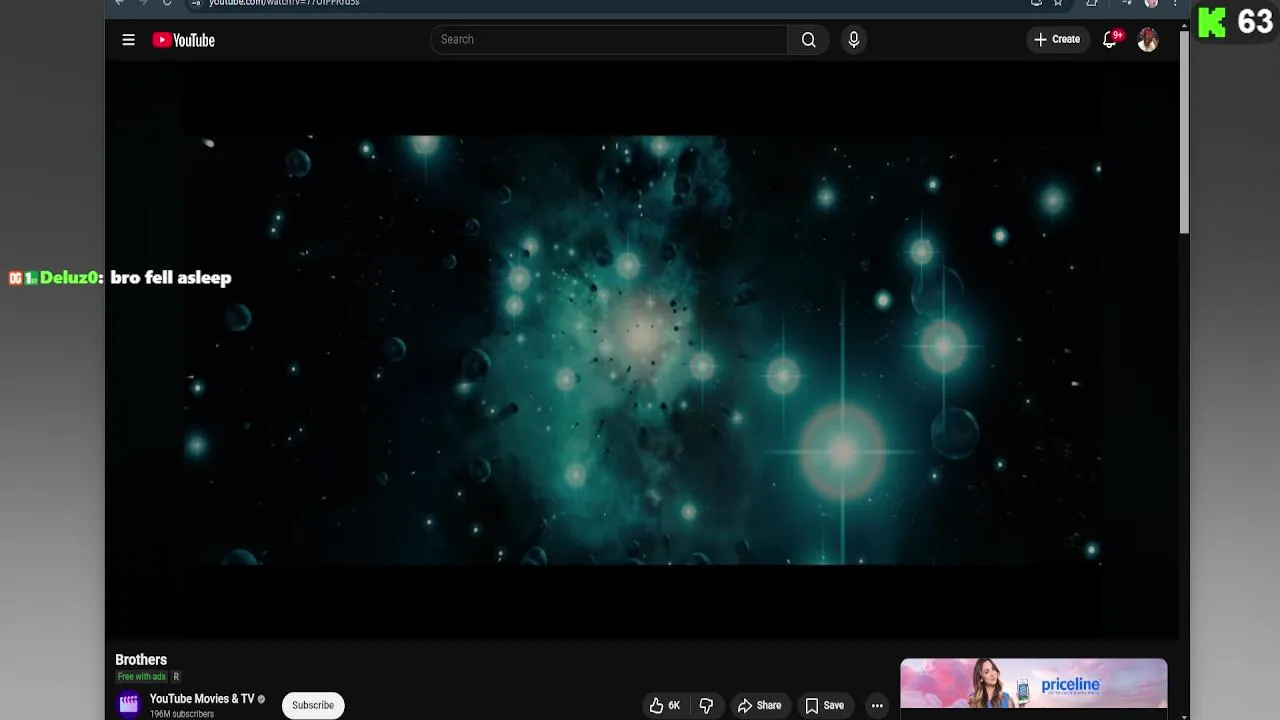The image size is (1280, 720).
Task: Click the R rating badge
Action: [176, 677]
